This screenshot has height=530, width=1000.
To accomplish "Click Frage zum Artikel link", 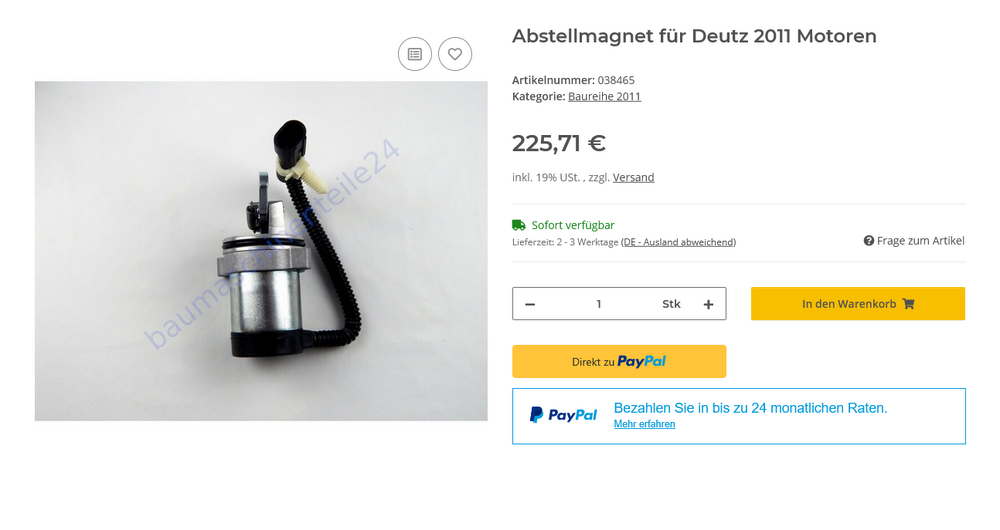I will pyautogui.click(x=920, y=240).
